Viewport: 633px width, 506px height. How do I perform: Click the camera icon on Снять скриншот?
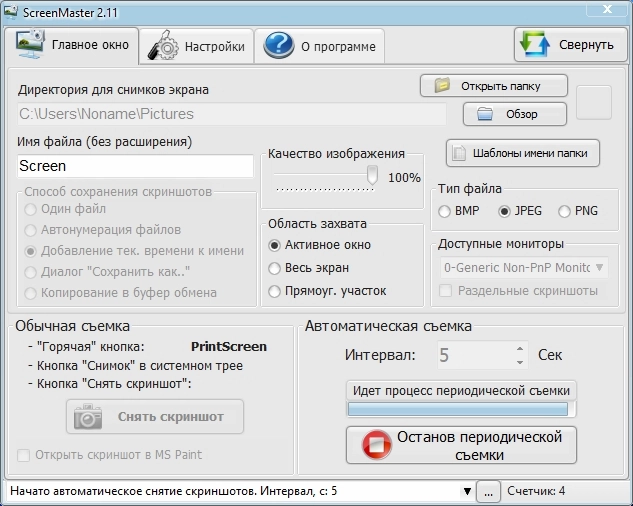88,416
